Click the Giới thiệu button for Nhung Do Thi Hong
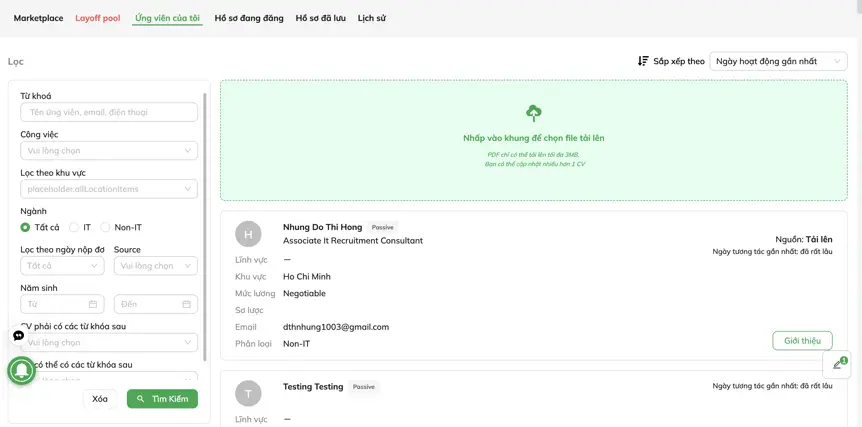The height and width of the screenshot is (427, 862). (802, 341)
